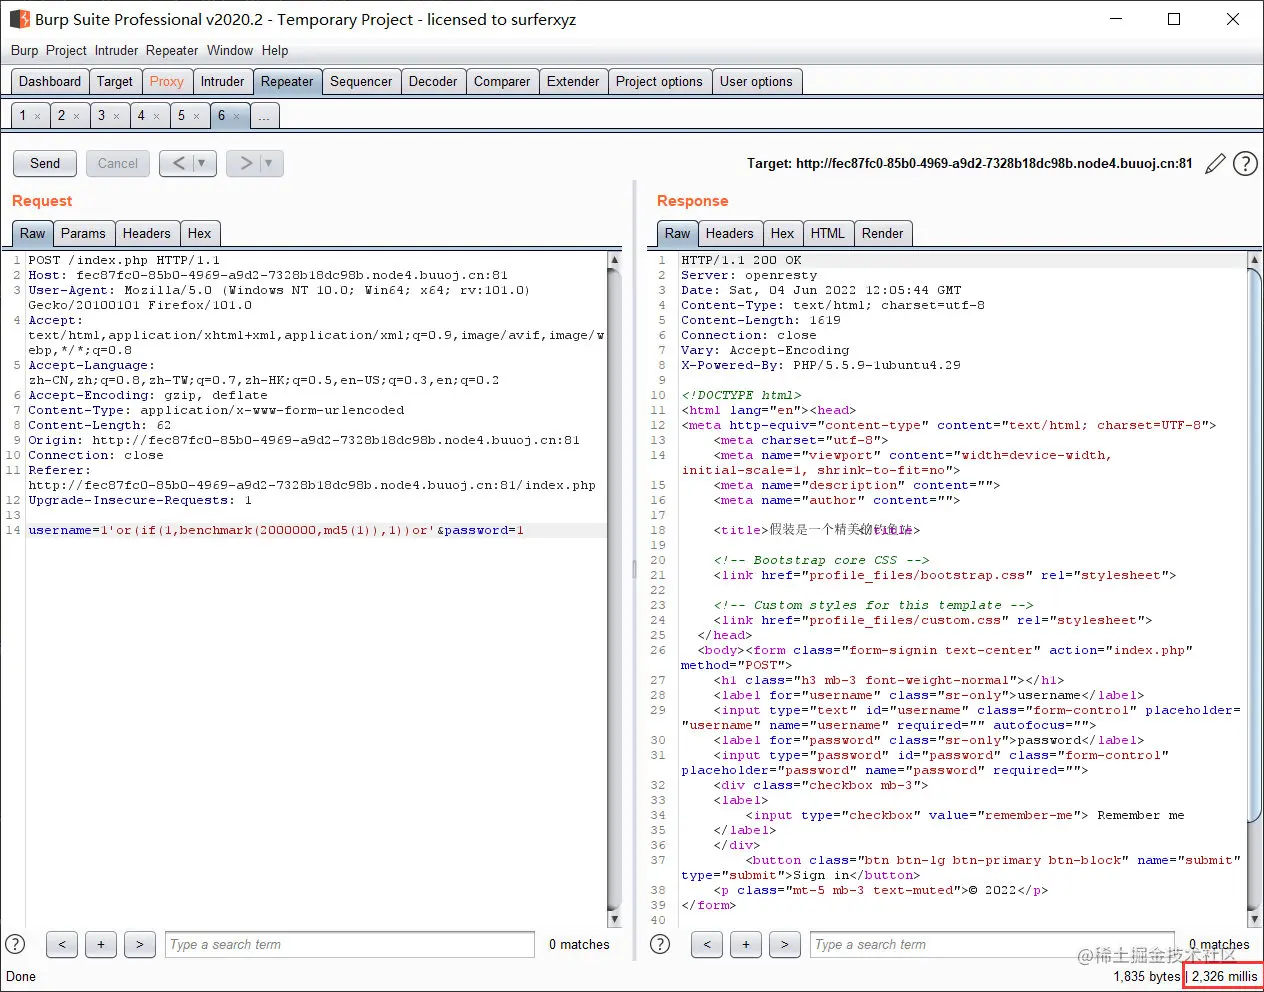This screenshot has width=1264, height=992.
Task: Switch to the Dashboard tab
Action: tap(50, 82)
